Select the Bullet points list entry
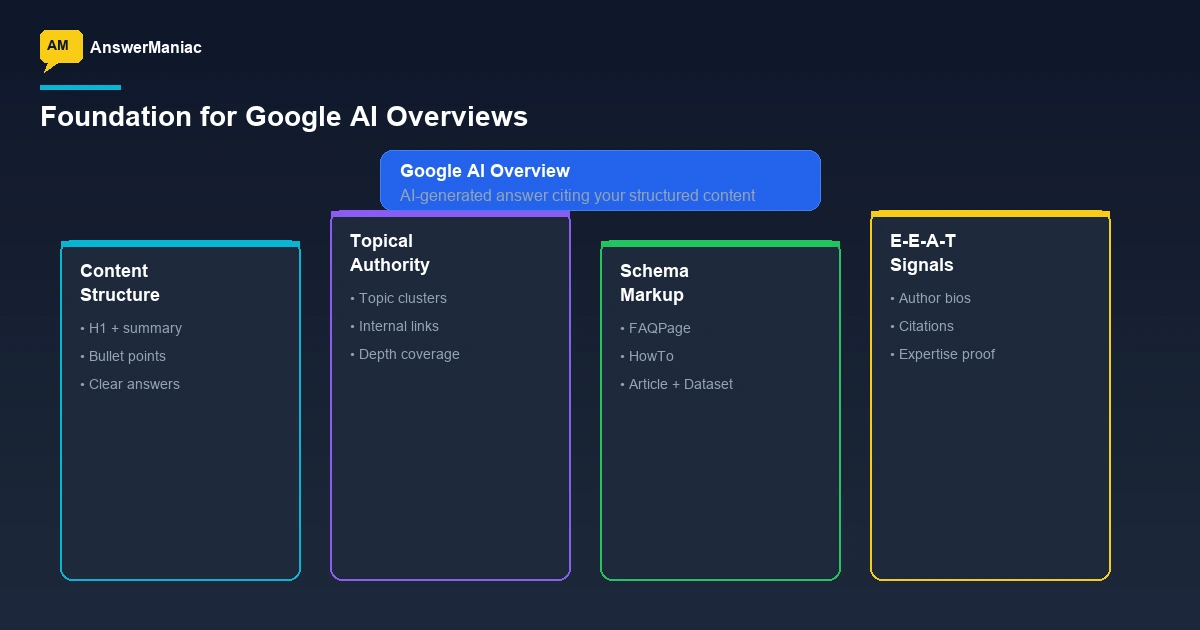 tap(122, 356)
